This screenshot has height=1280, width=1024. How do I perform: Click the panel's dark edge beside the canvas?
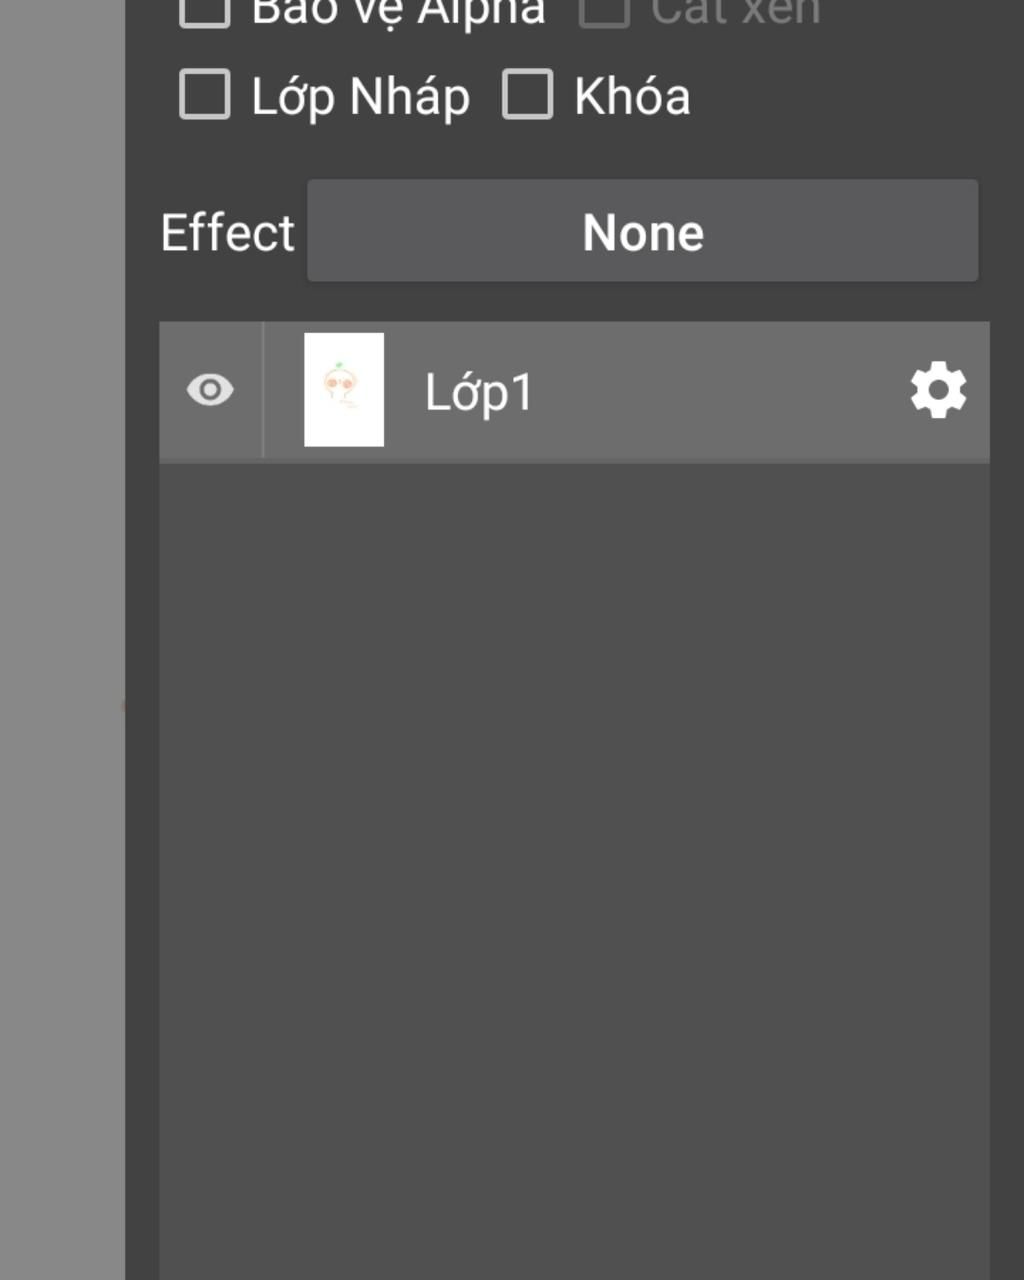coord(141,800)
